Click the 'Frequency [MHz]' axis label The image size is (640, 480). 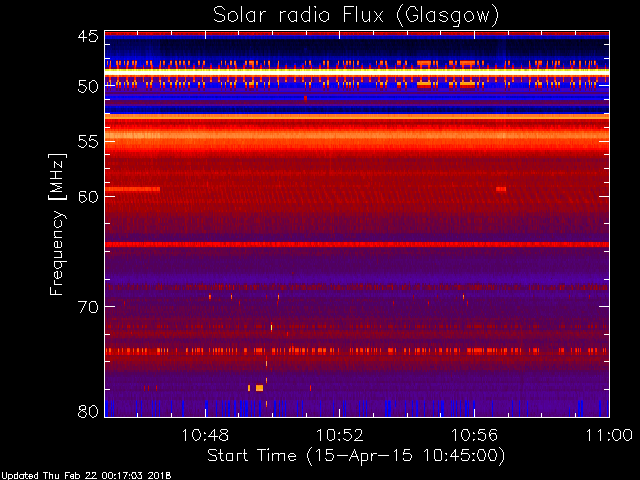tap(57, 224)
